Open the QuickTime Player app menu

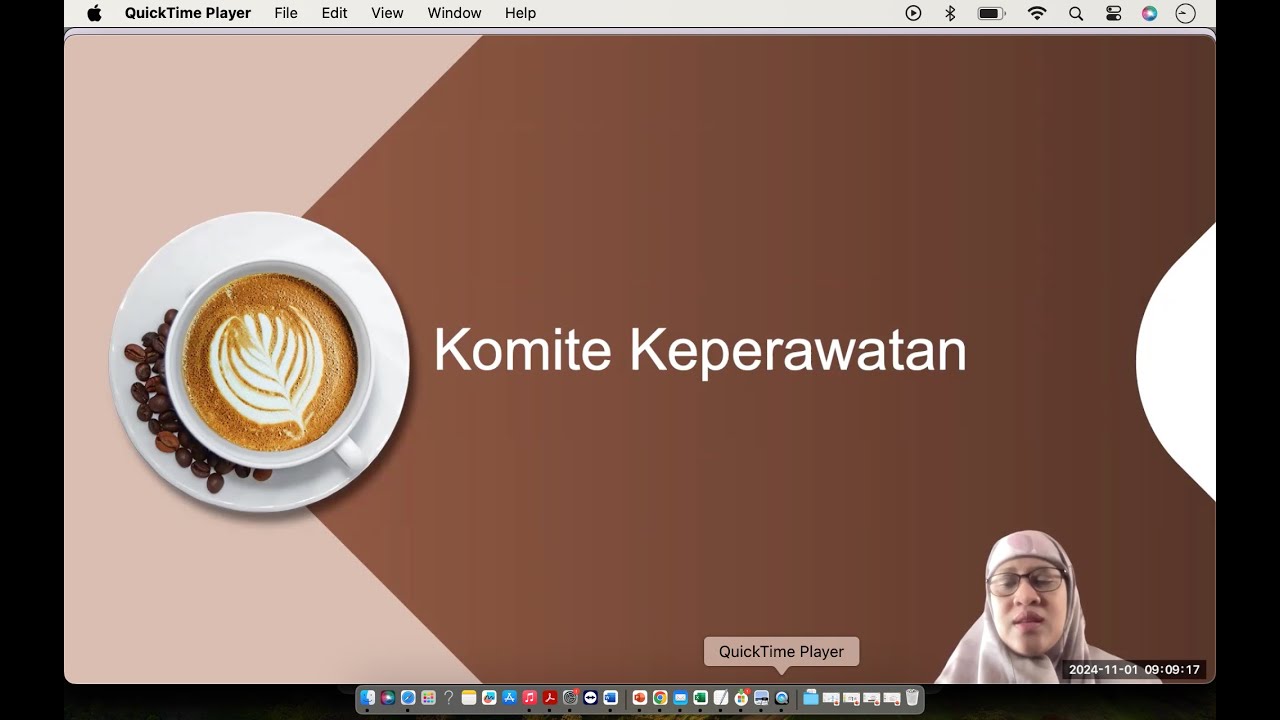point(187,13)
